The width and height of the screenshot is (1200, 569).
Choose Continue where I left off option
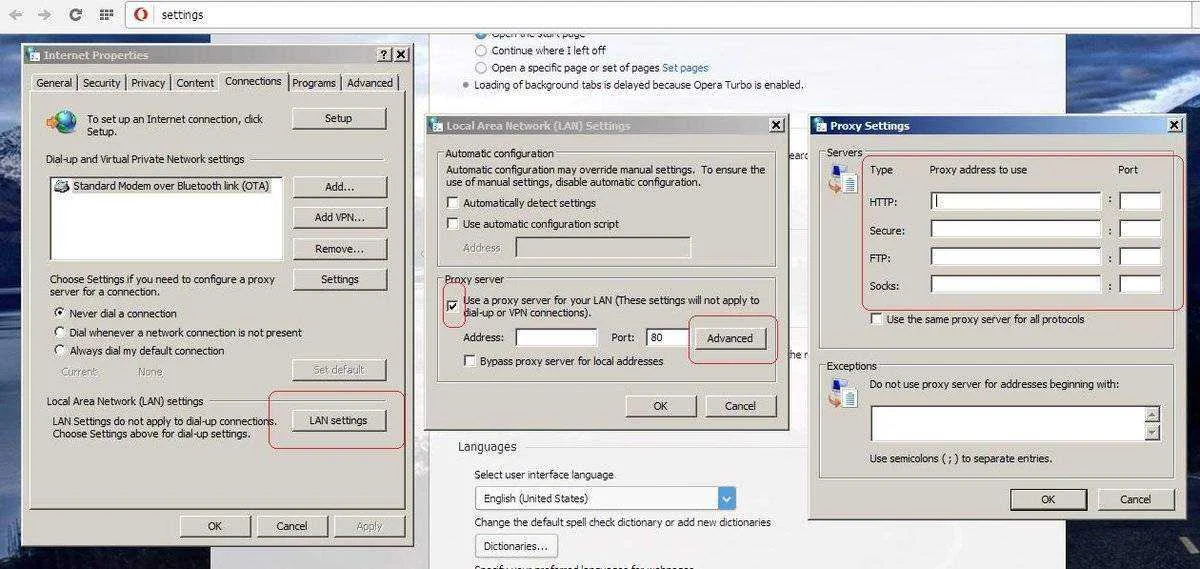pyautogui.click(x=481, y=50)
